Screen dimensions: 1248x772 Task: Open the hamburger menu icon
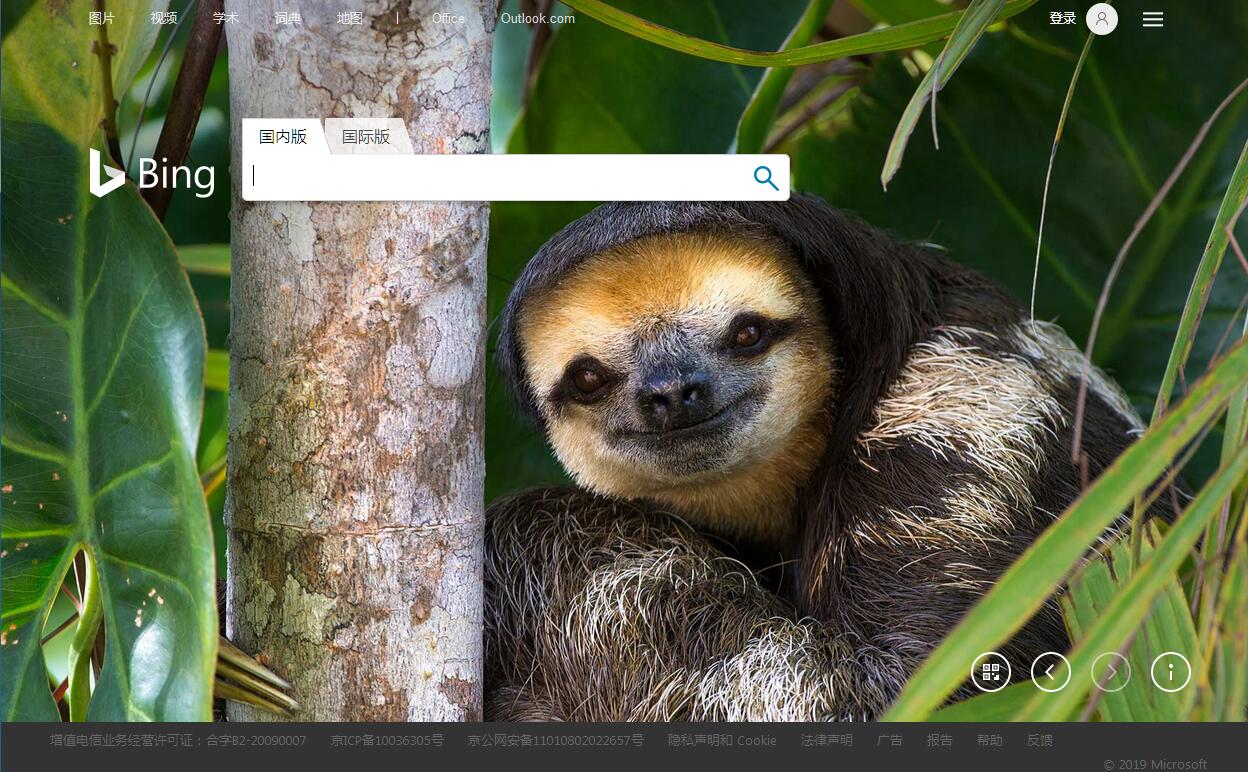1153,19
